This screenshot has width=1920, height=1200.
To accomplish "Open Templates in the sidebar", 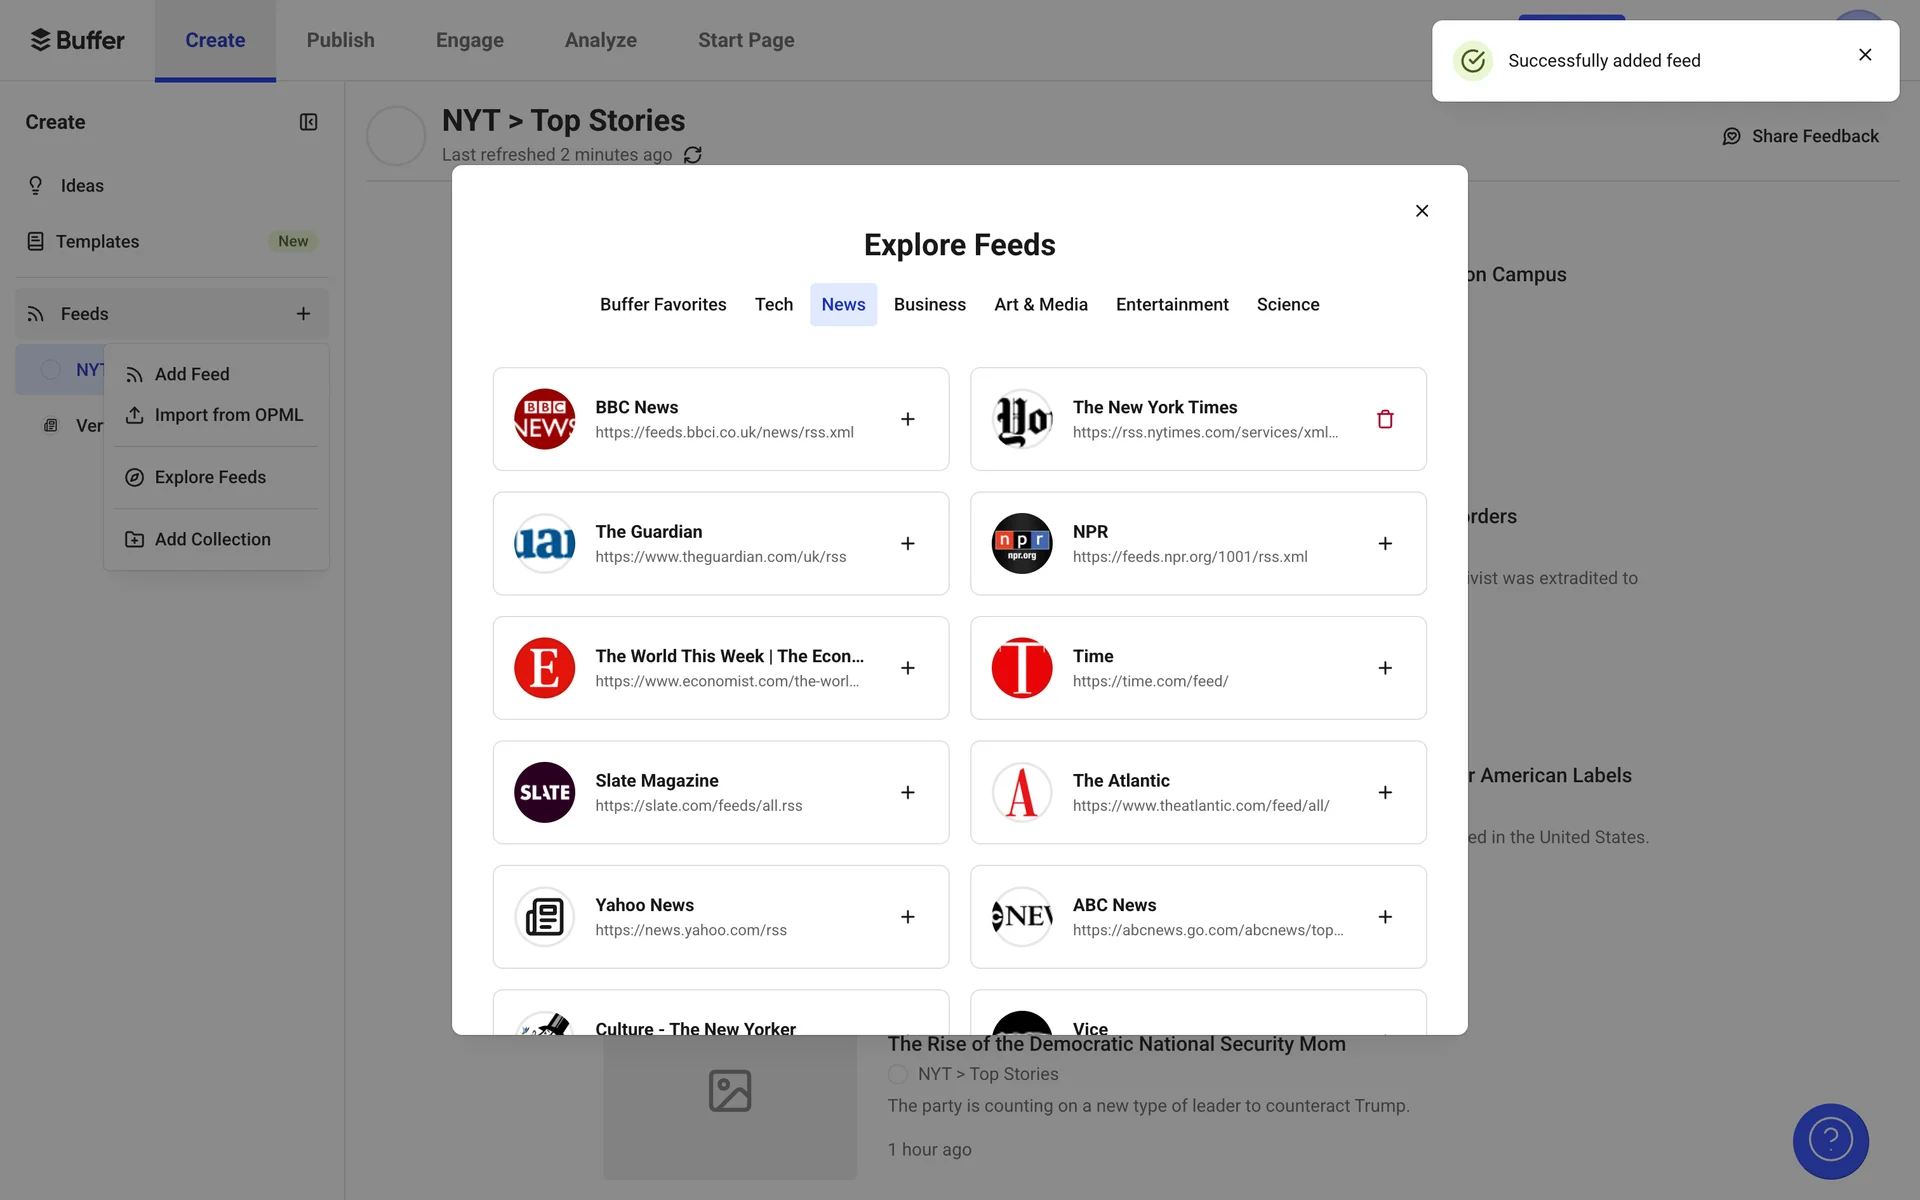I will pos(97,241).
